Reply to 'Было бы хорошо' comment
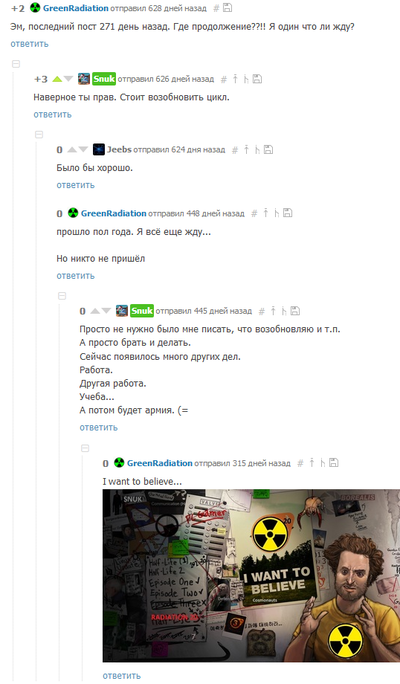 coord(75,185)
